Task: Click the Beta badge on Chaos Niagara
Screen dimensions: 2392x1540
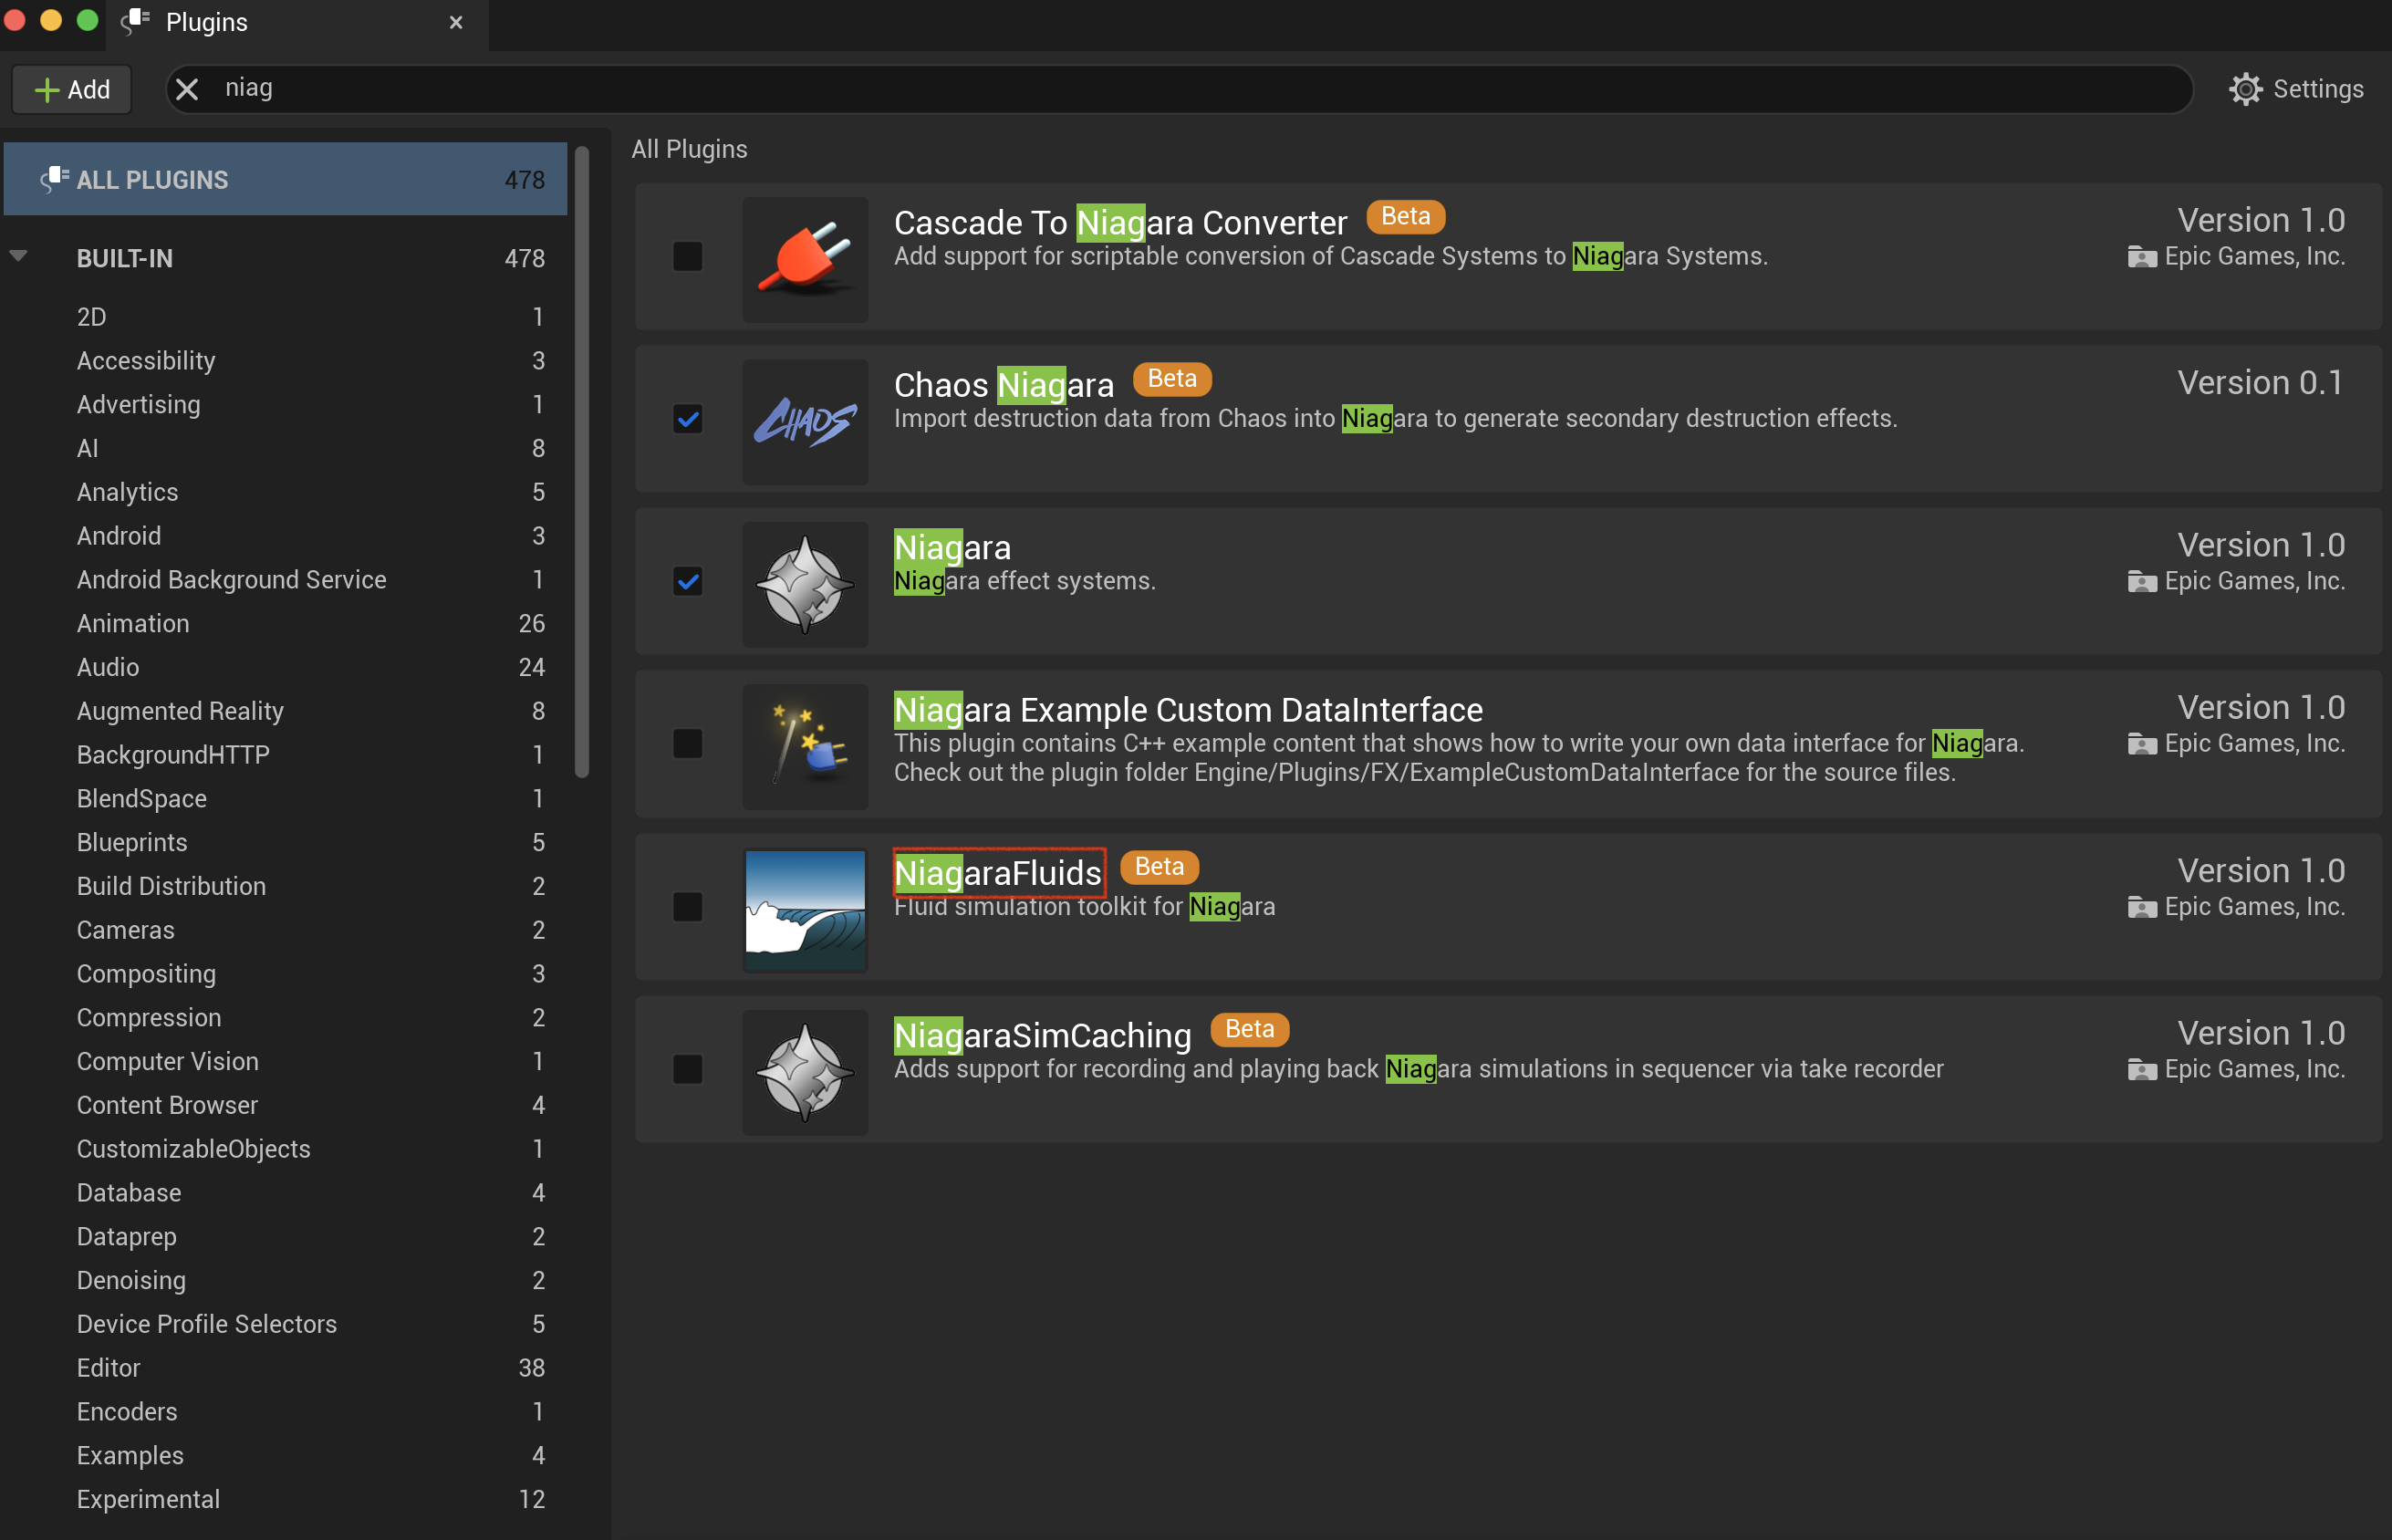Action: point(1172,379)
